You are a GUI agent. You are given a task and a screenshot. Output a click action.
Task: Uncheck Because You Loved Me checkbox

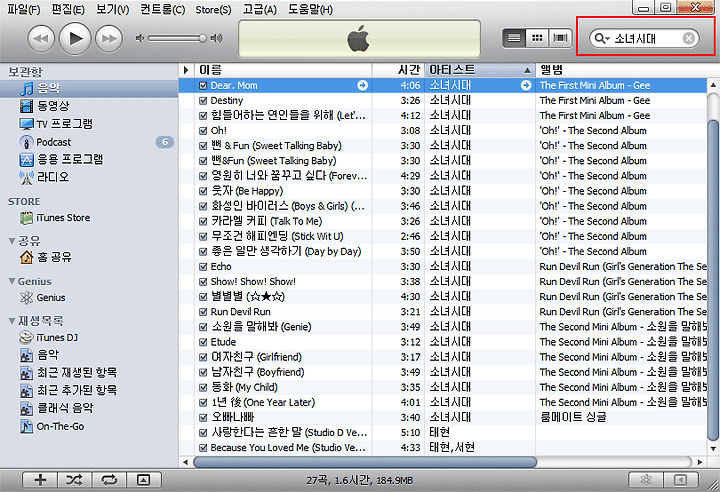203,448
